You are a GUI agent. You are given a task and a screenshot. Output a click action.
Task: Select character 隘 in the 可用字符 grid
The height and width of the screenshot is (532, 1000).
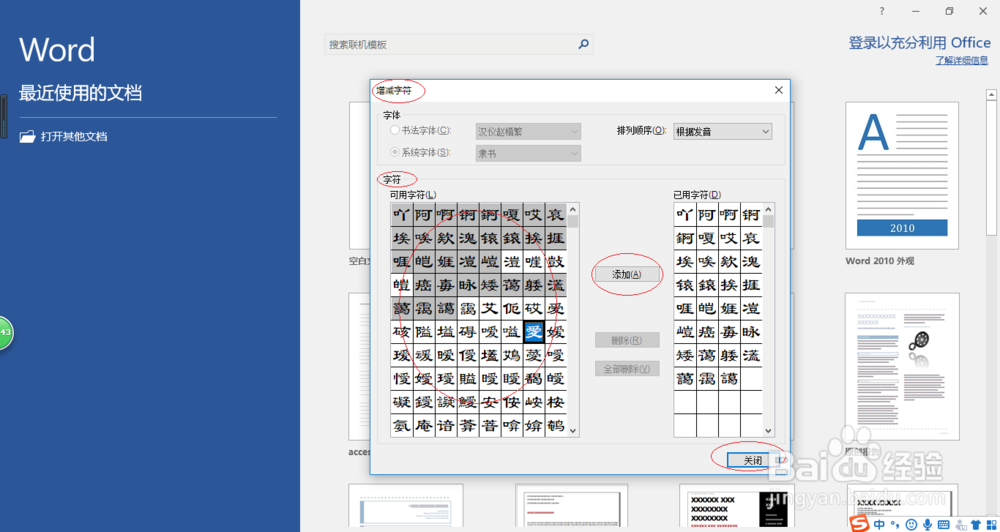click(423, 332)
